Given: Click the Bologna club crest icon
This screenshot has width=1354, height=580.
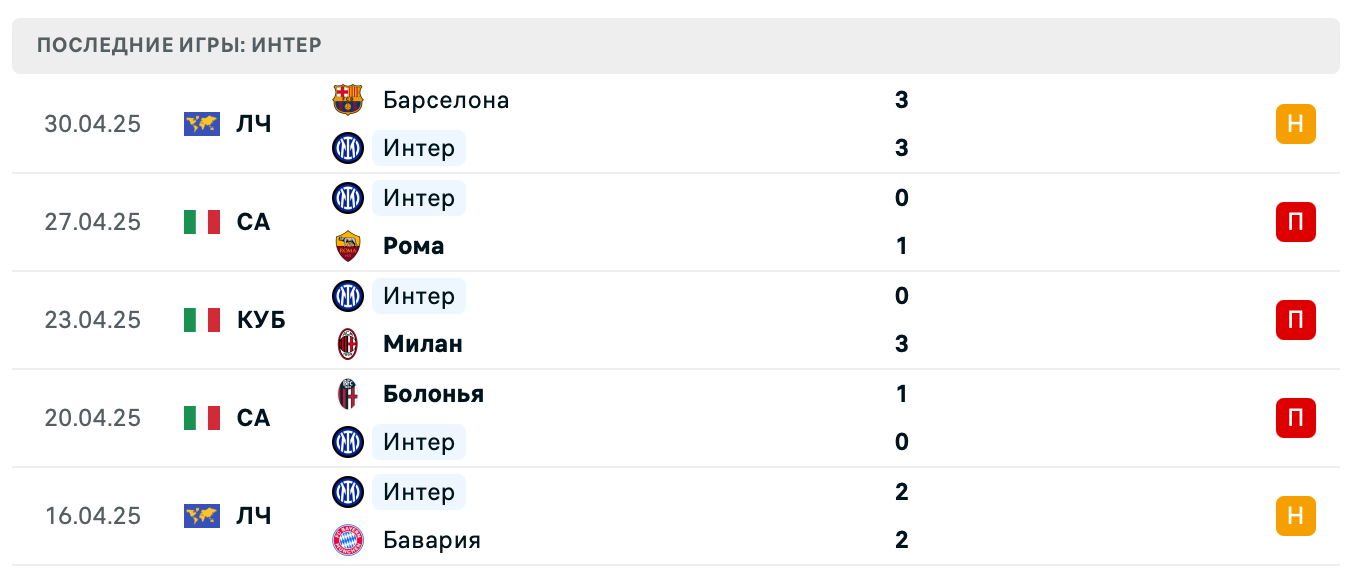Looking at the screenshot, I should [x=348, y=394].
